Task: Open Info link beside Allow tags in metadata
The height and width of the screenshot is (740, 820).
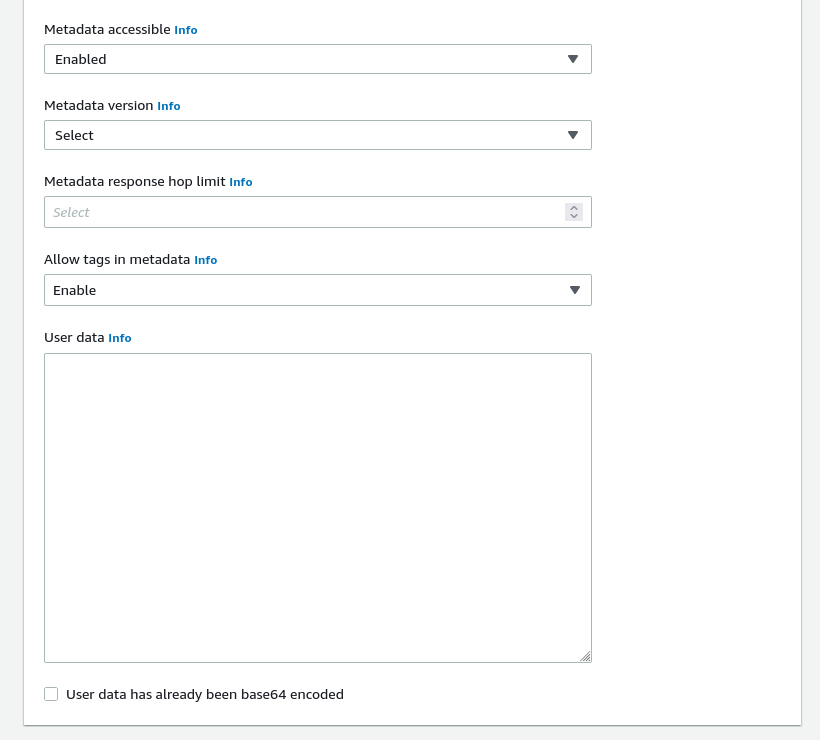Action: click(x=206, y=260)
